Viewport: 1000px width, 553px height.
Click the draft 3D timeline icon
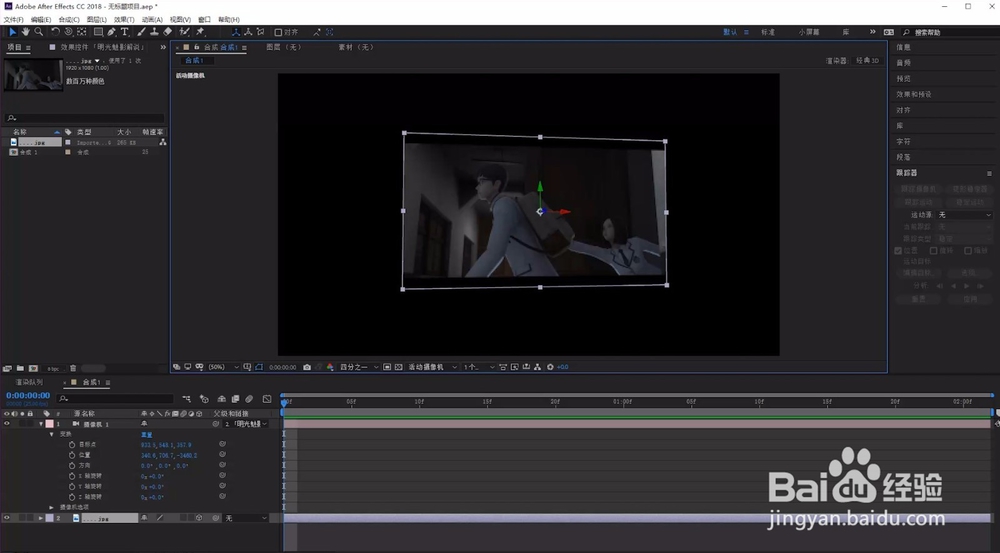coord(204,399)
